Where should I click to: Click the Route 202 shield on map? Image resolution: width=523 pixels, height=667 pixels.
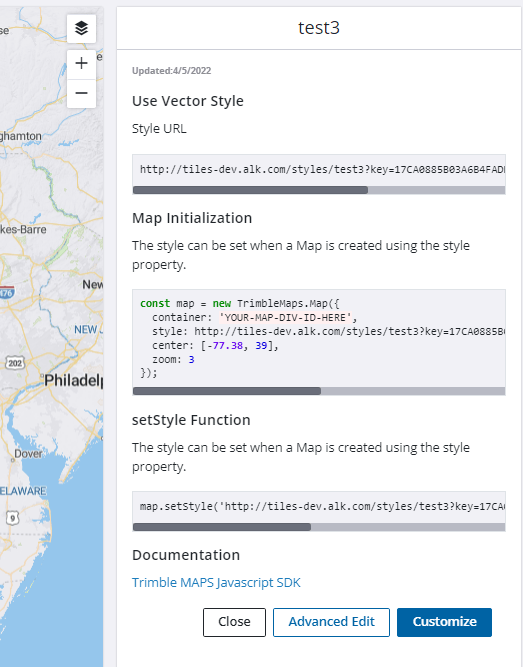15,363
